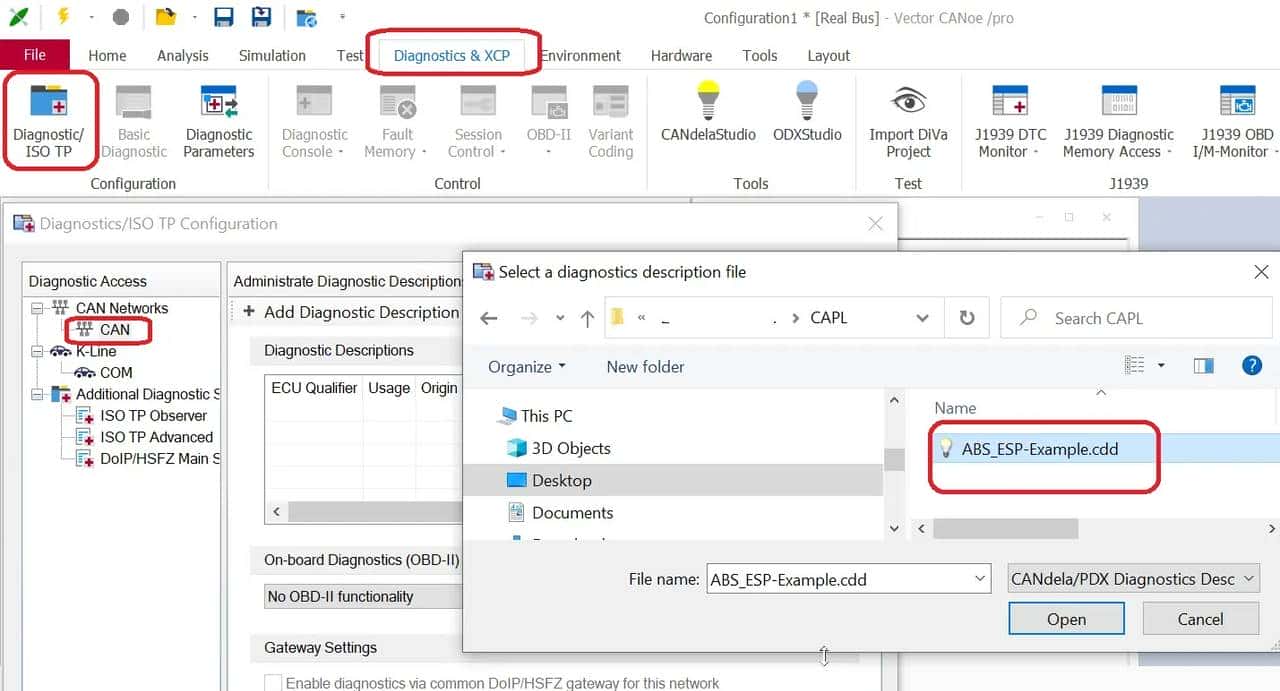Expand the file name combo box
This screenshot has height=691, width=1280.
tap(979, 579)
